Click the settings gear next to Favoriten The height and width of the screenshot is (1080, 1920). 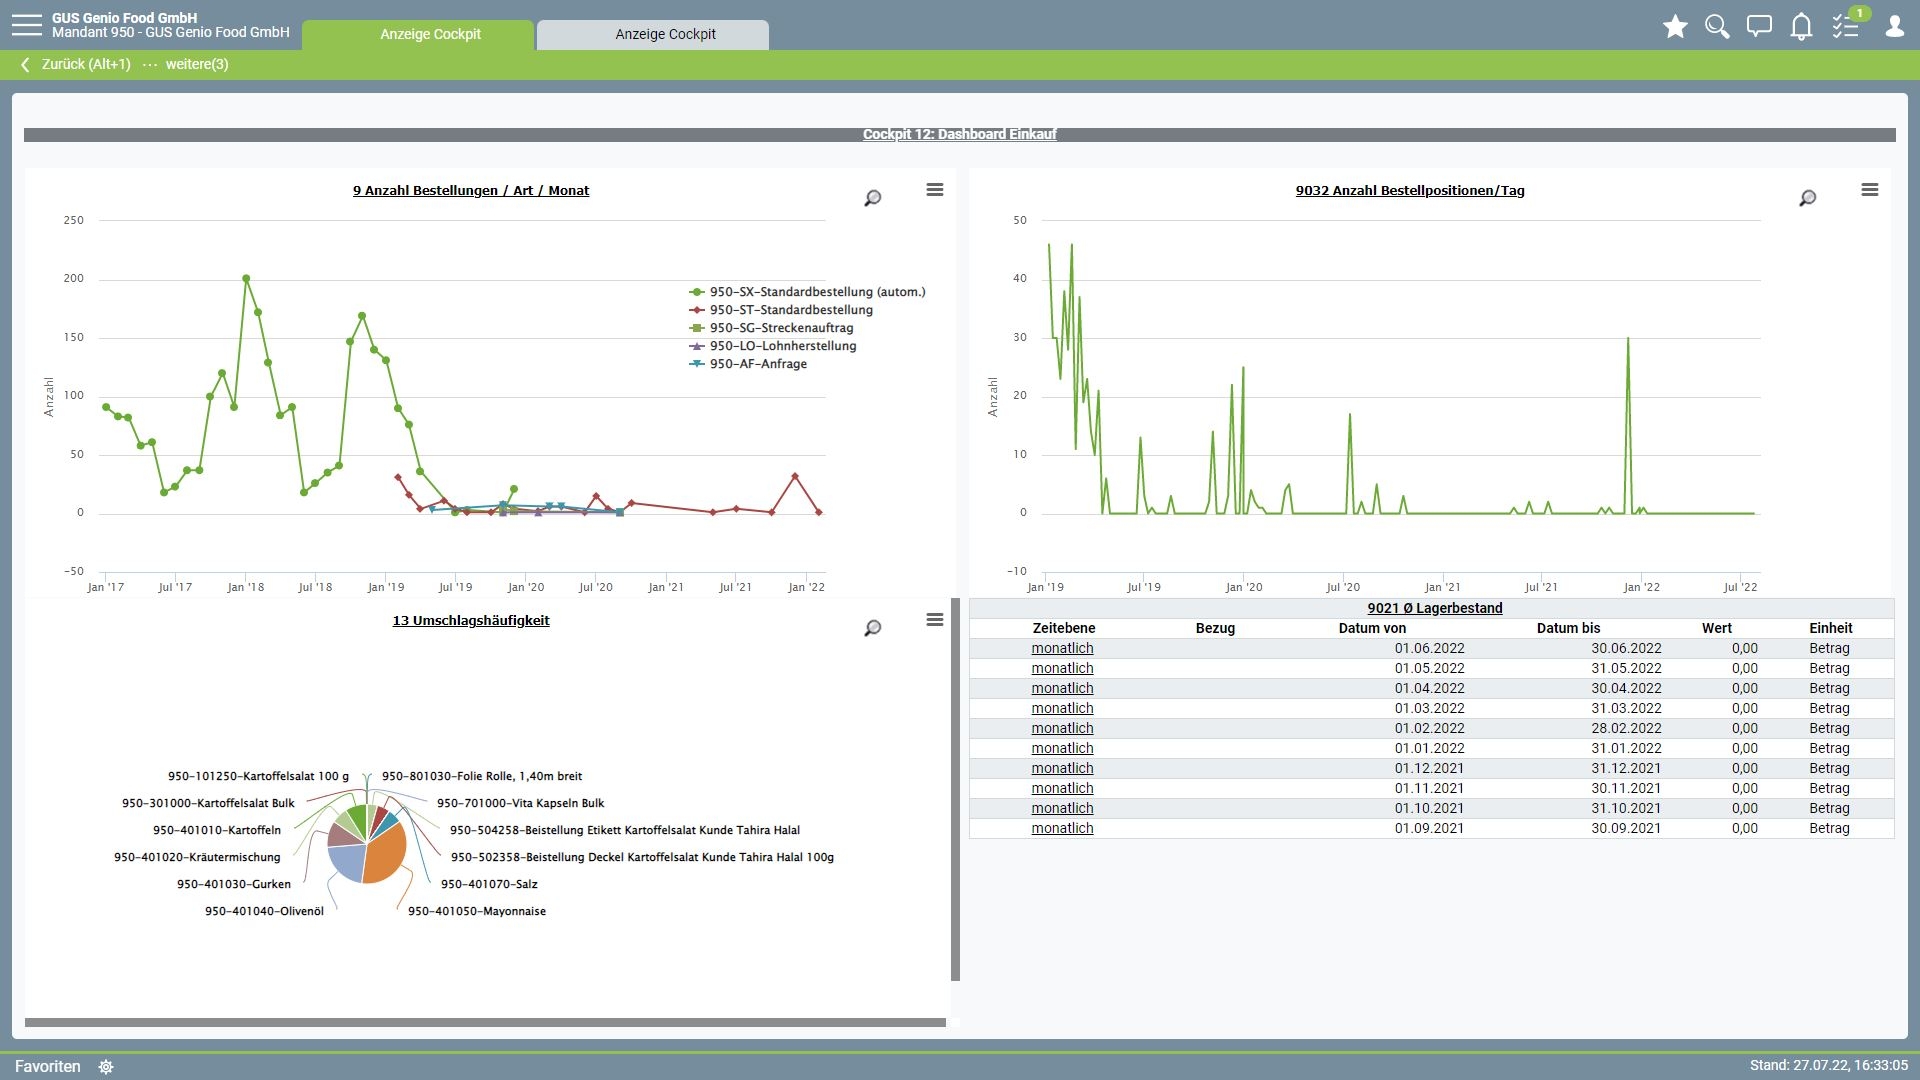coord(106,1067)
